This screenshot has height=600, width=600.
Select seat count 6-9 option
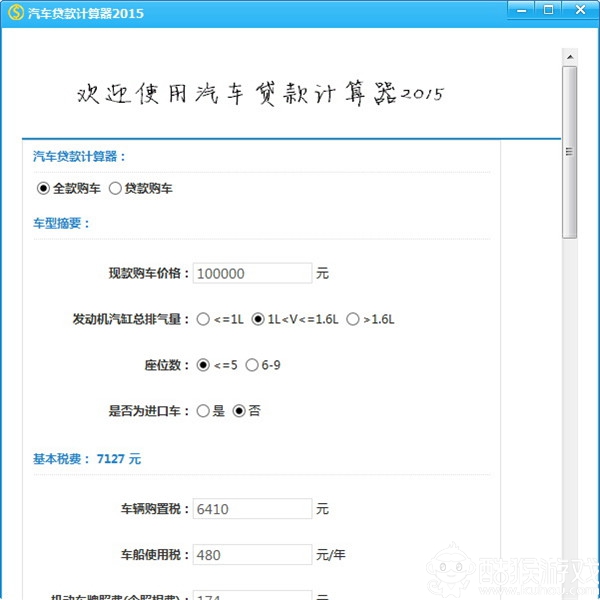click(252, 365)
